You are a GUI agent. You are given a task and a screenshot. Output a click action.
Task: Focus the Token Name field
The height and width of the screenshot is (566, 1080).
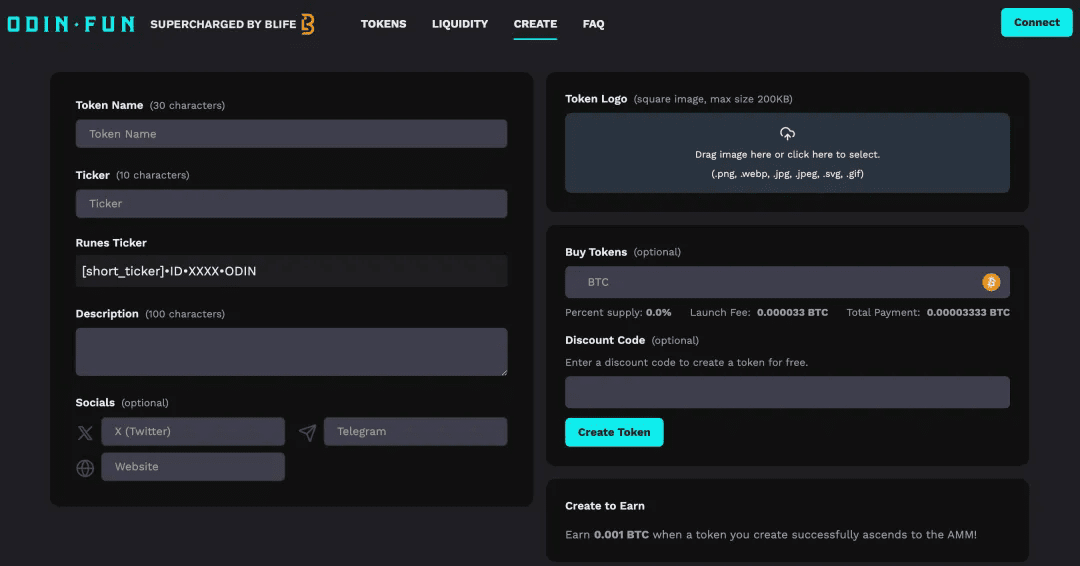point(291,134)
